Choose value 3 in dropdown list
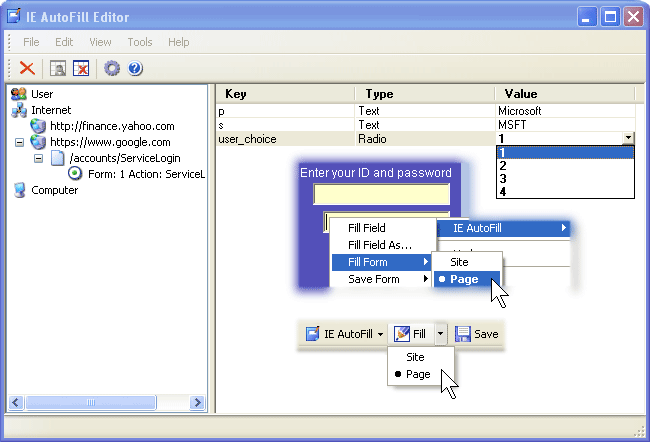Image resolution: width=650 pixels, height=442 pixels. tap(565, 178)
